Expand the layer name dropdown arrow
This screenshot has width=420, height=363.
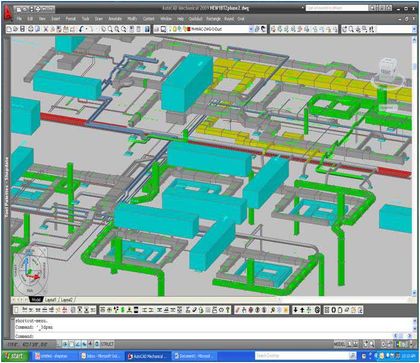coord(251,29)
